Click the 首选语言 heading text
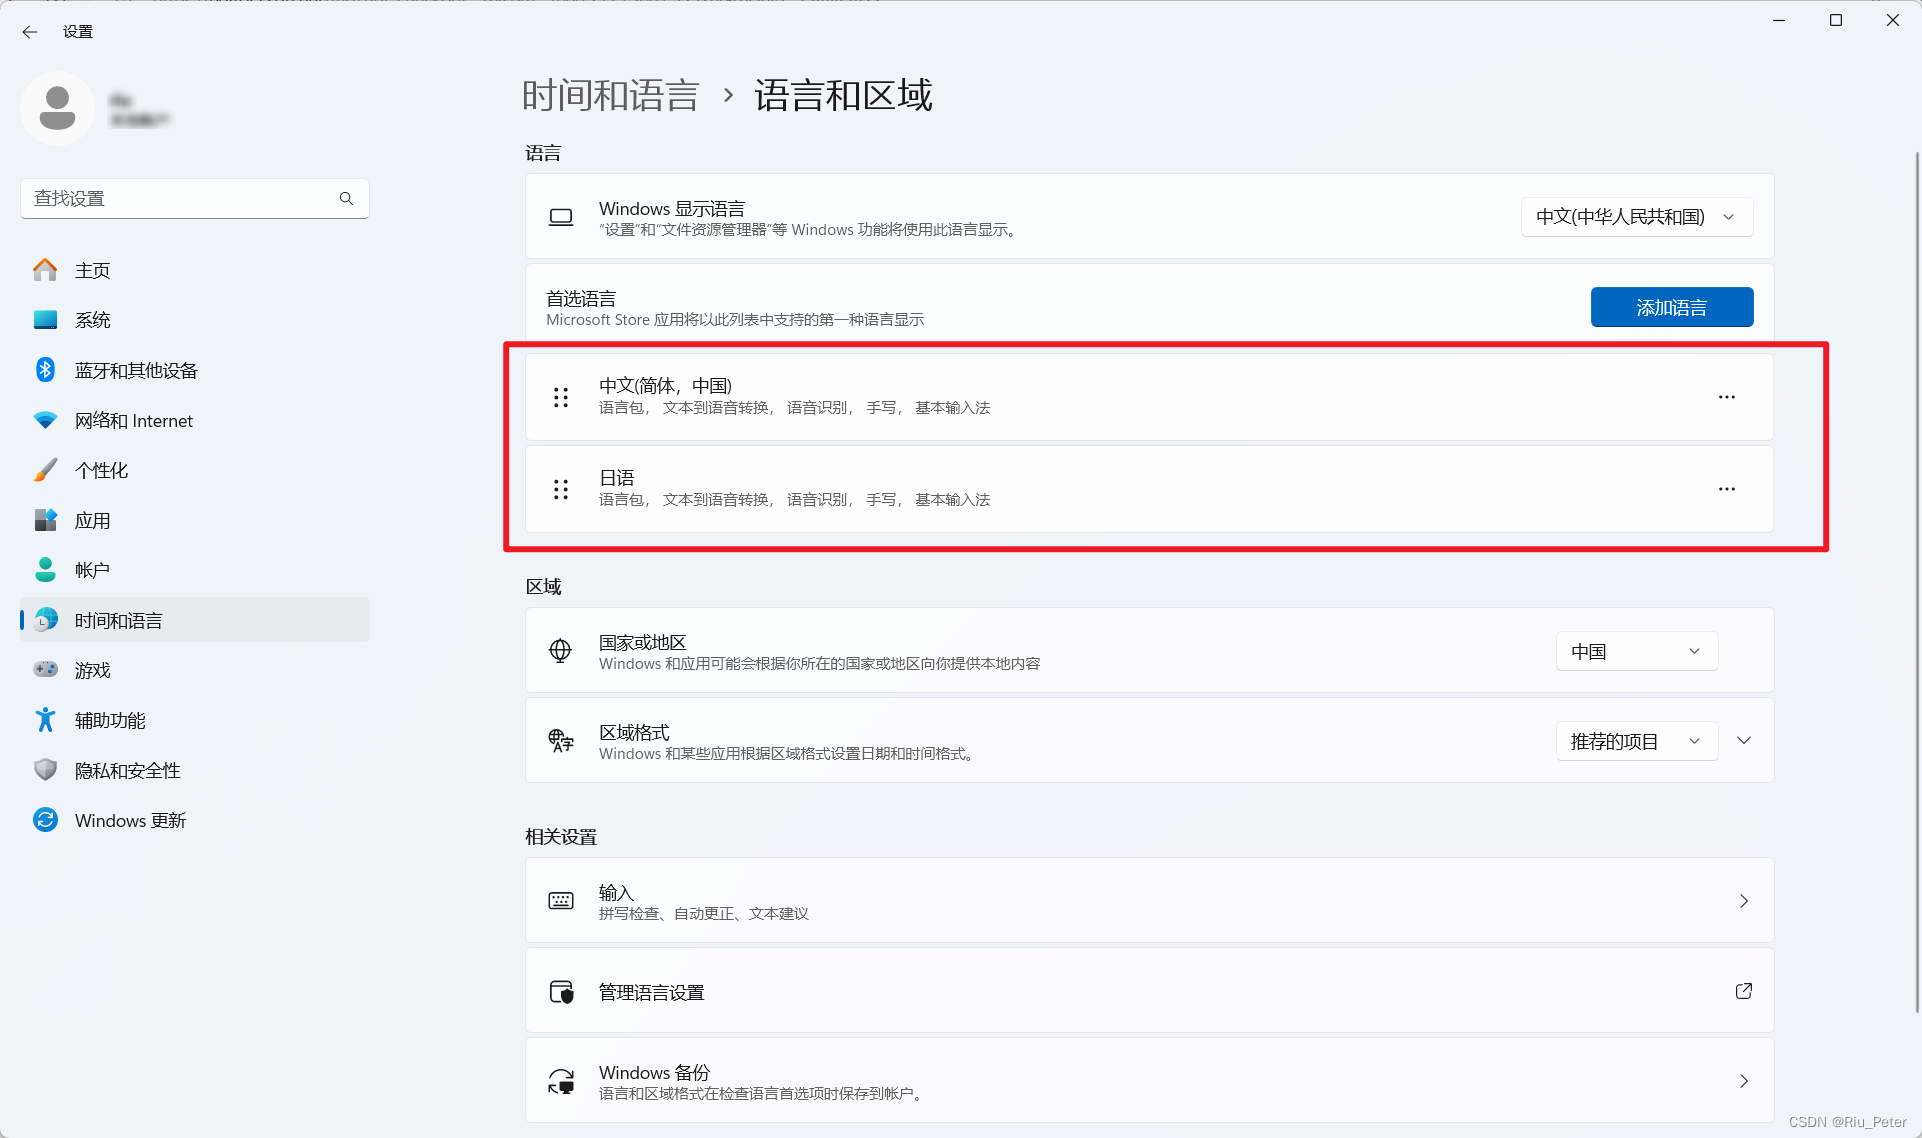The image size is (1922, 1138). (x=581, y=298)
